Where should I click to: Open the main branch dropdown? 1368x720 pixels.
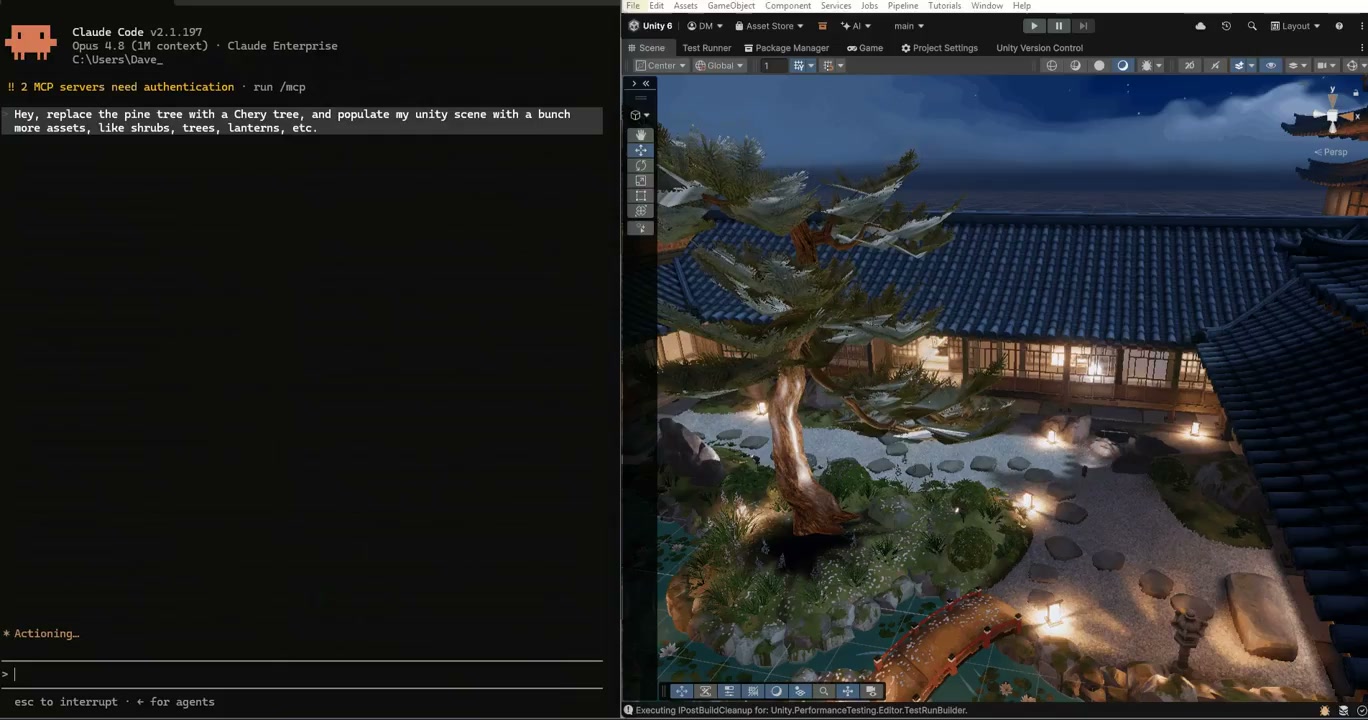pos(909,26)
